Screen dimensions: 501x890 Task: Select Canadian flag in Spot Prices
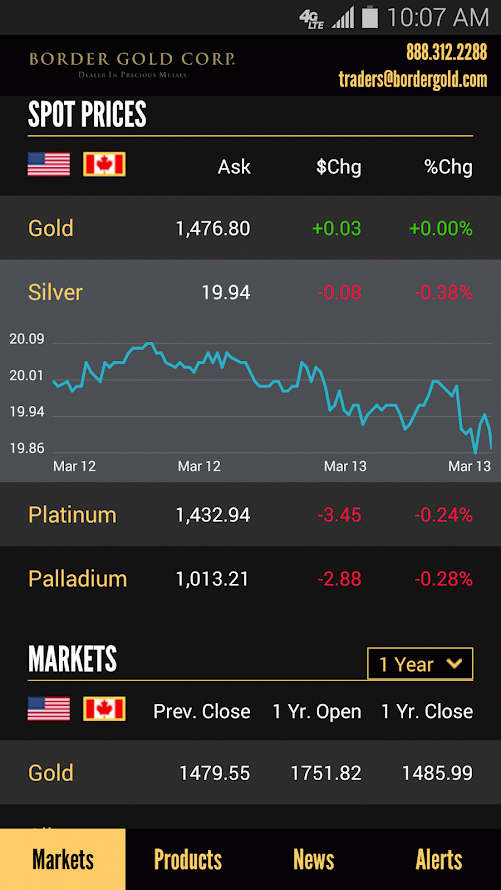point(104,165)
